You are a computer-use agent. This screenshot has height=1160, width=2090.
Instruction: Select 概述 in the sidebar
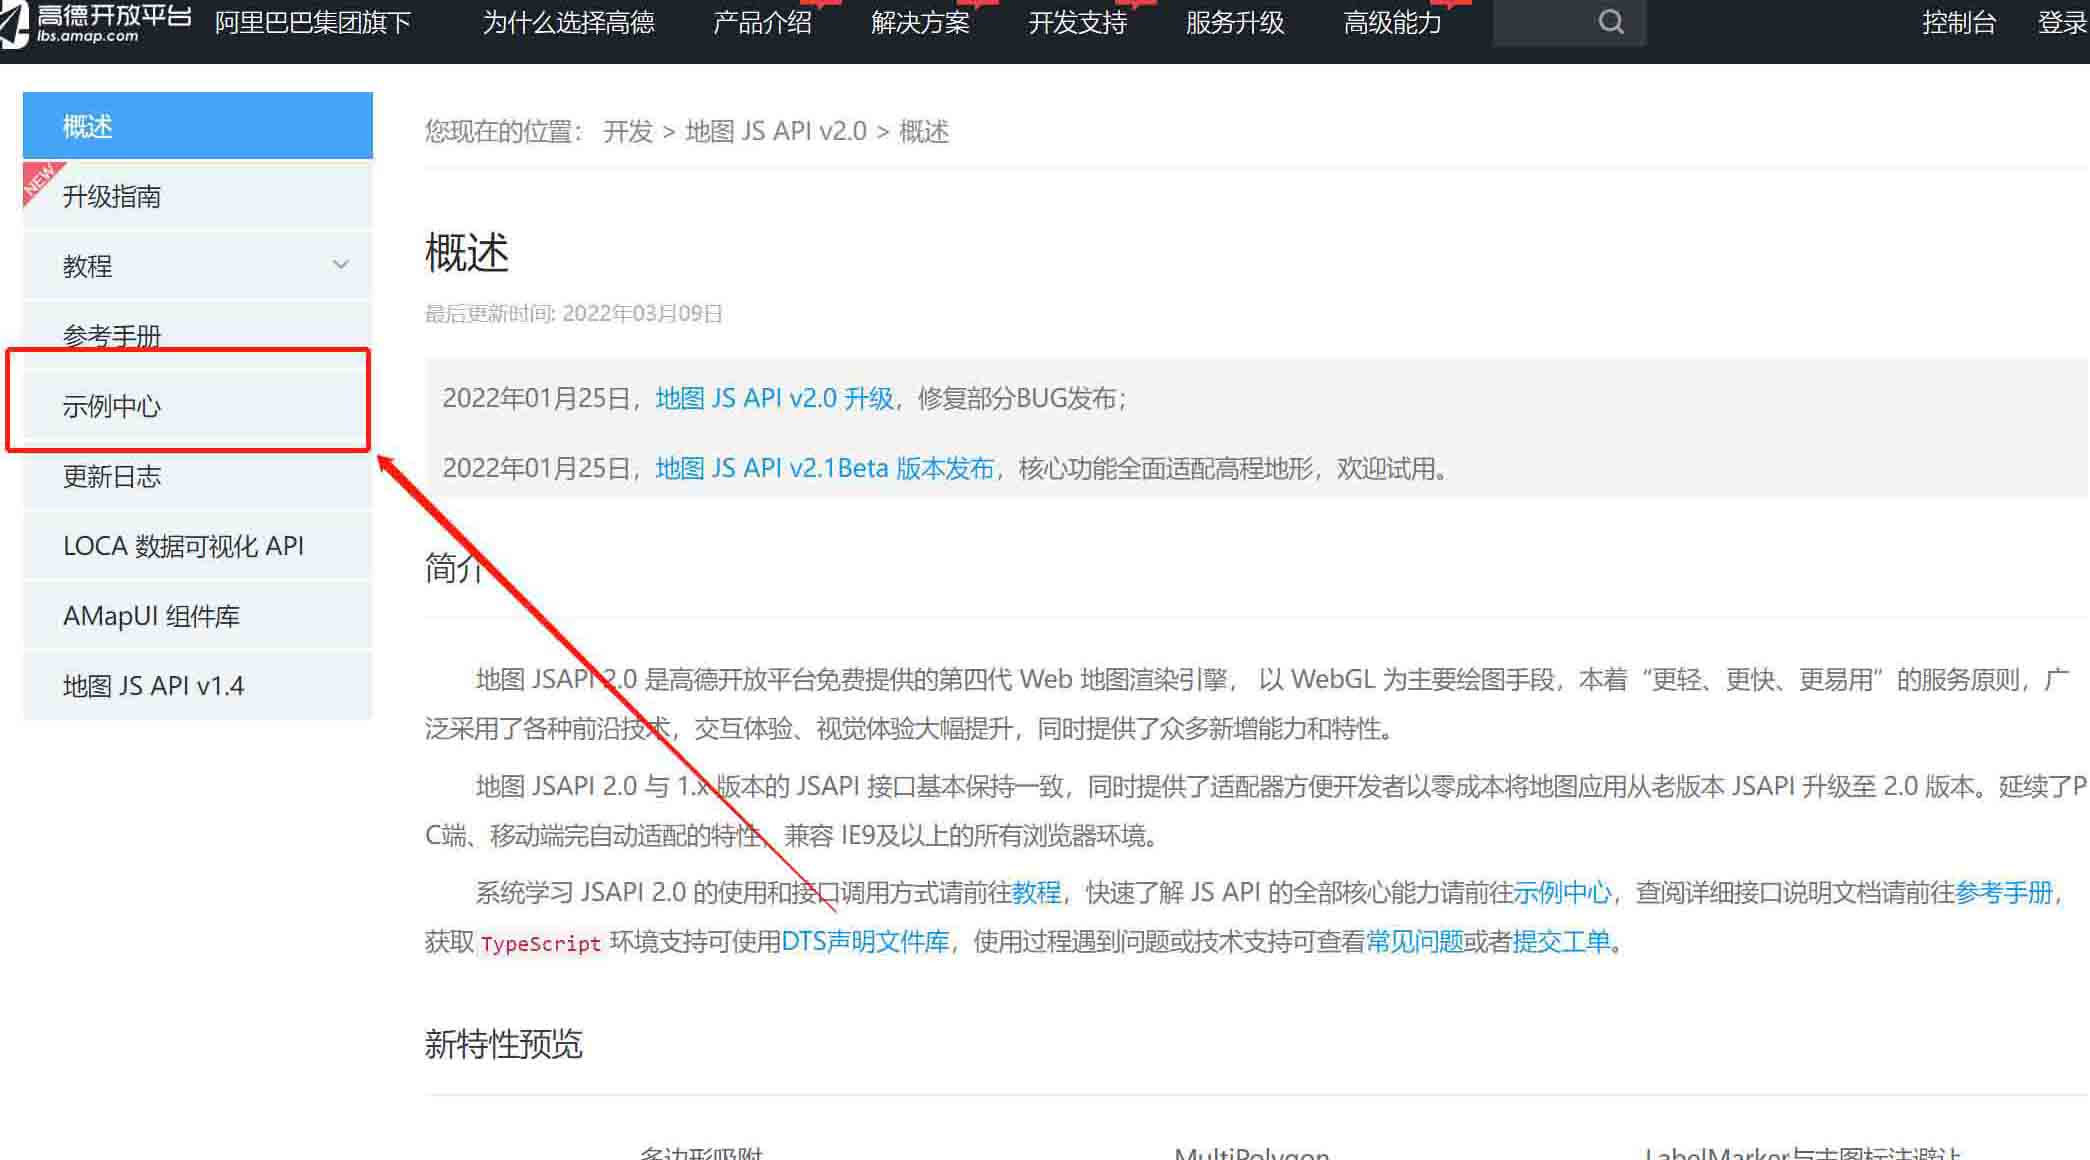pyautogui.click(x=198, y=126)
